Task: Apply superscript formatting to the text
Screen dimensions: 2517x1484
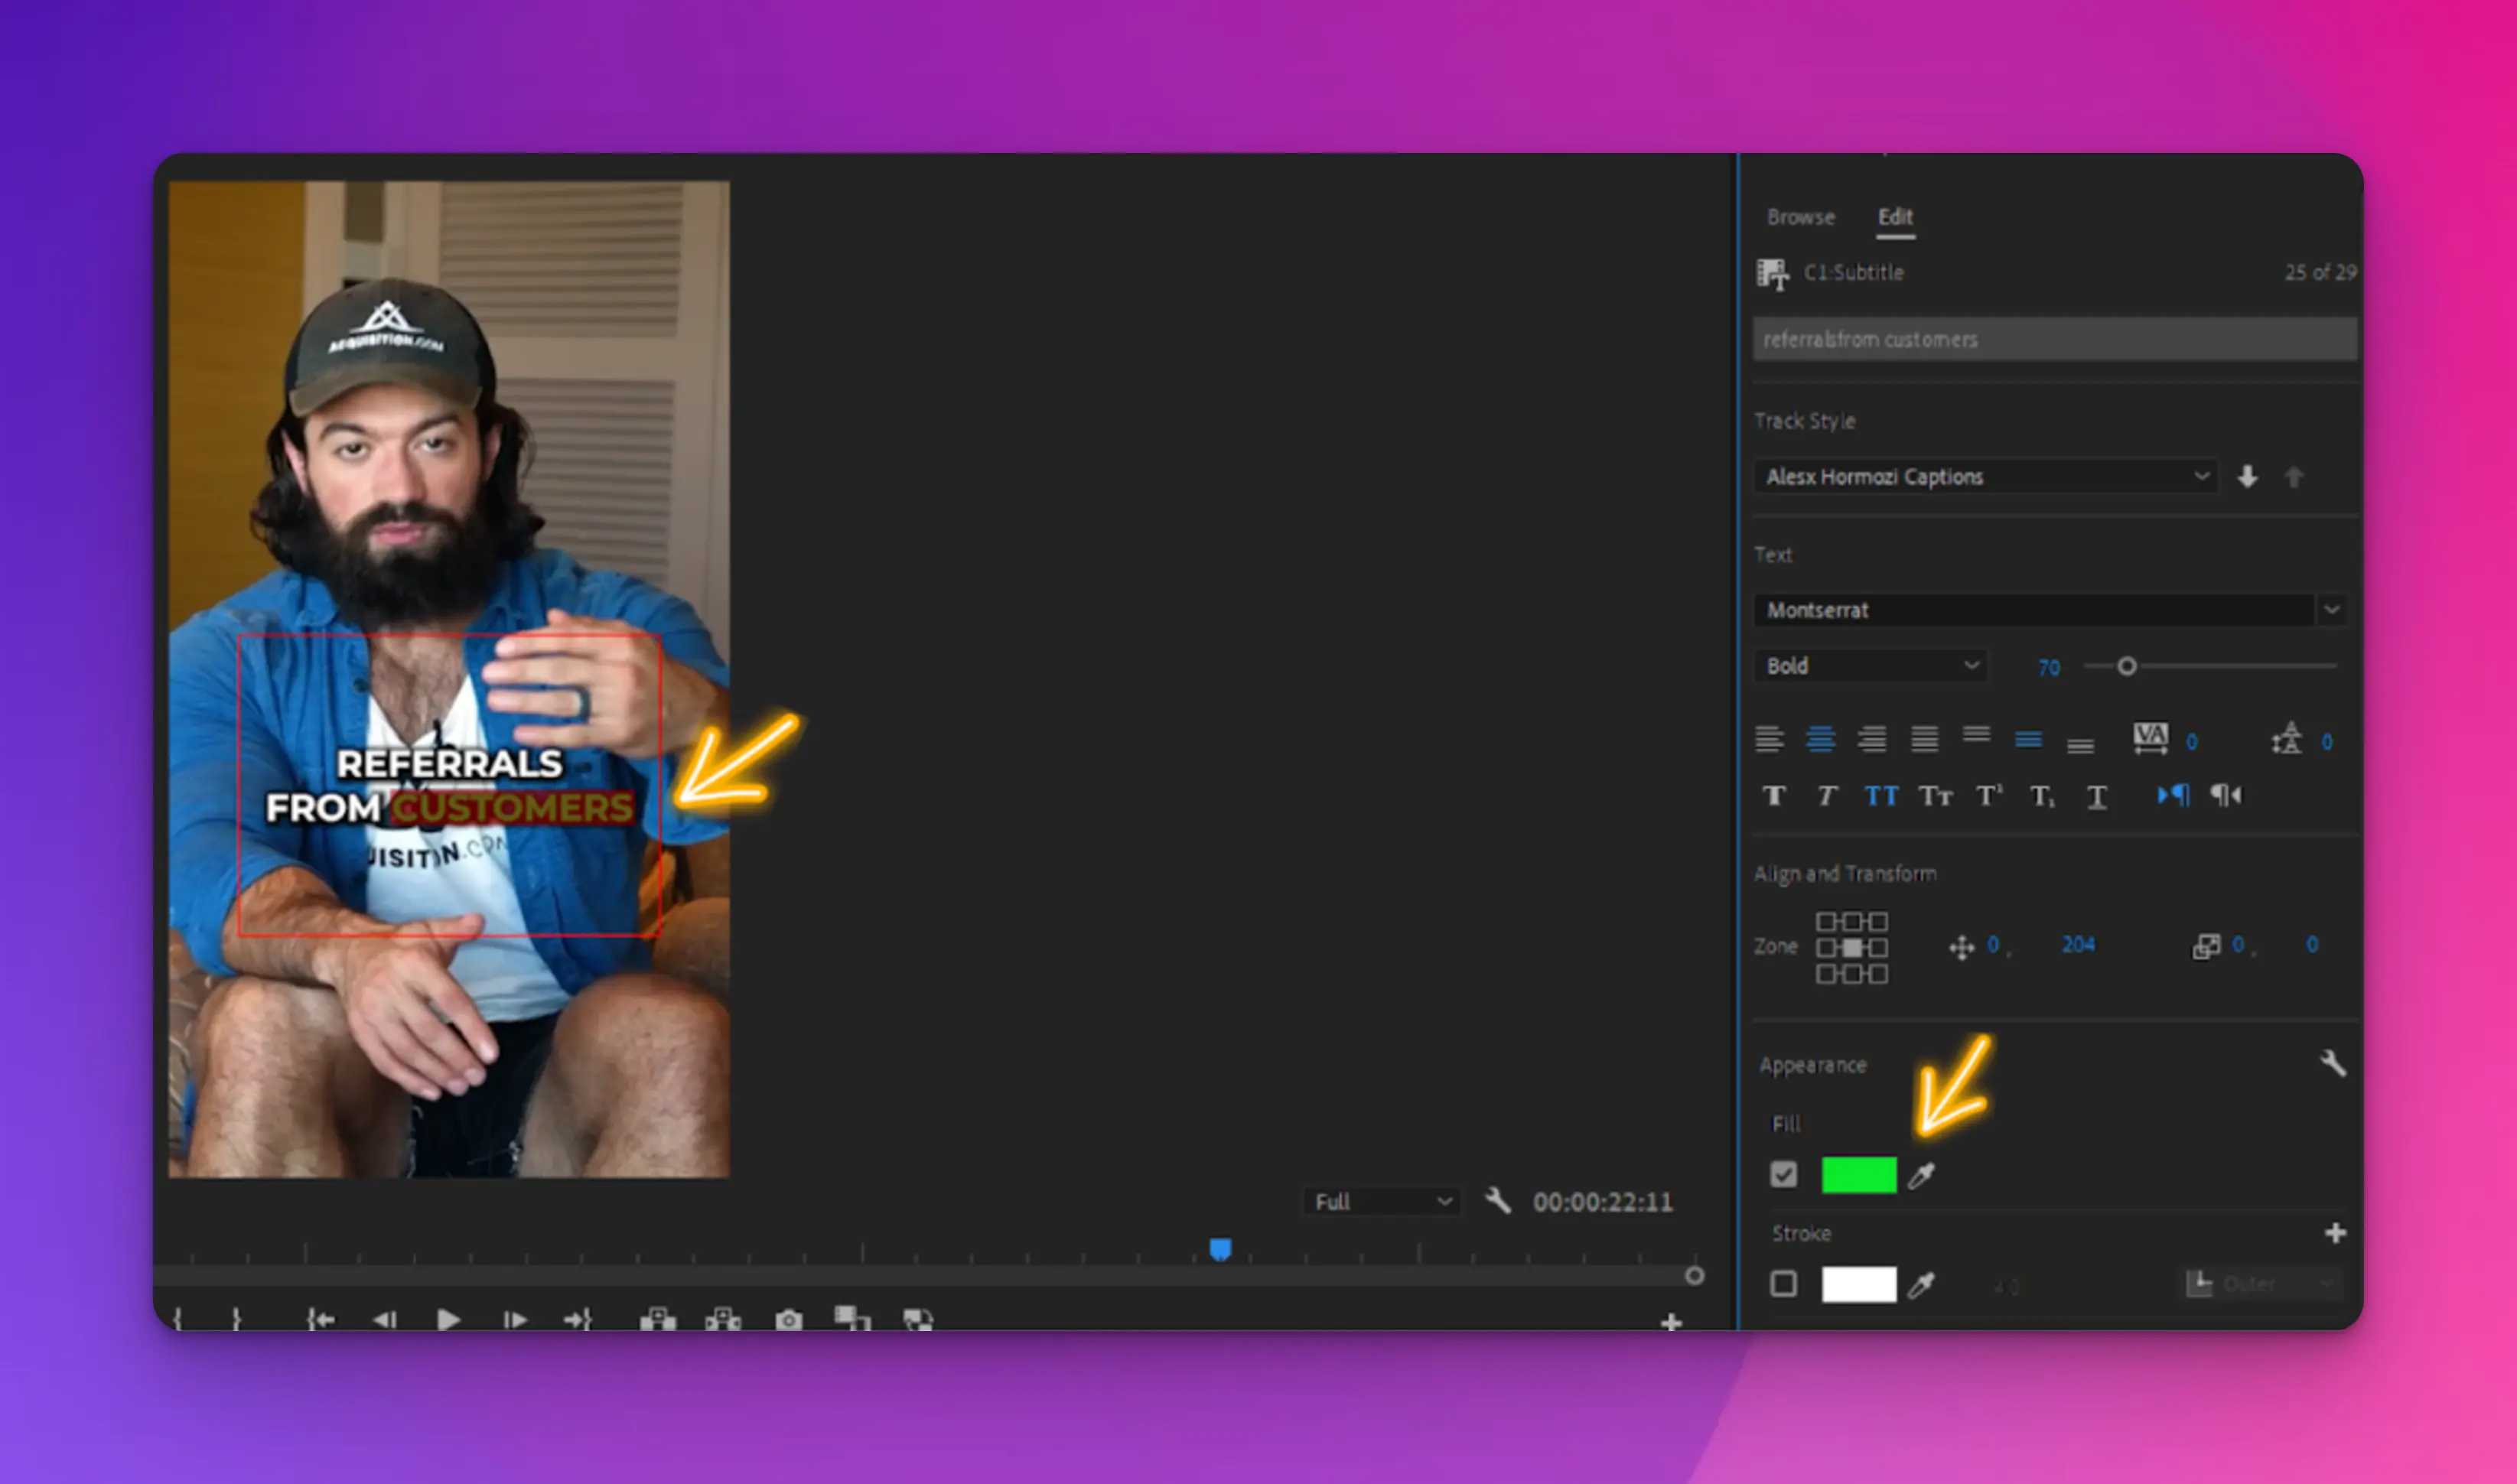Action: (x=1990, y=795)
